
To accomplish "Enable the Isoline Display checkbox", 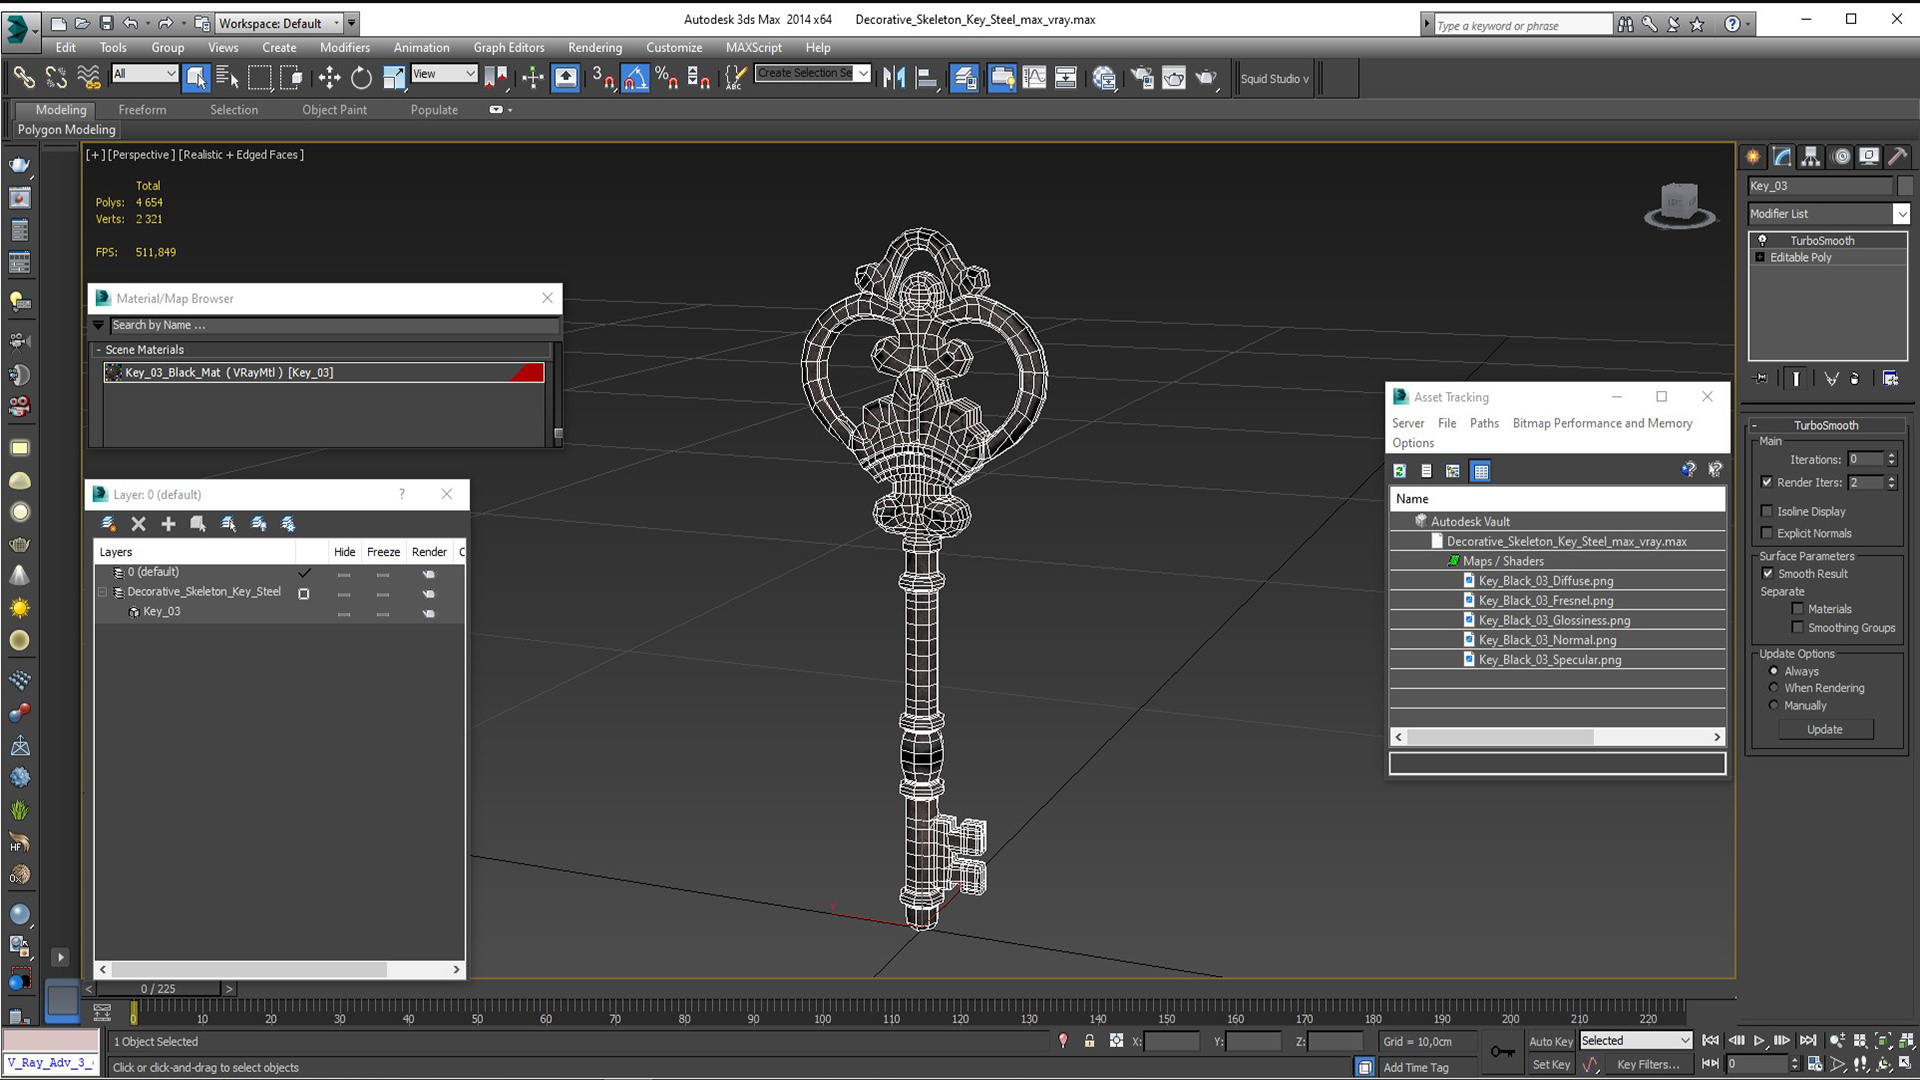I will point(1767,511).
